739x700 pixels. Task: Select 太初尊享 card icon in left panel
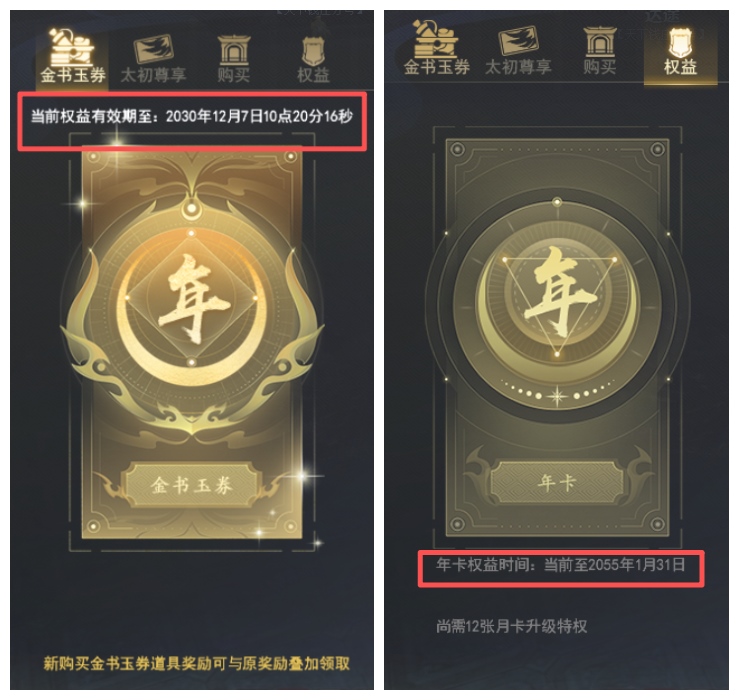click(154, 49)
